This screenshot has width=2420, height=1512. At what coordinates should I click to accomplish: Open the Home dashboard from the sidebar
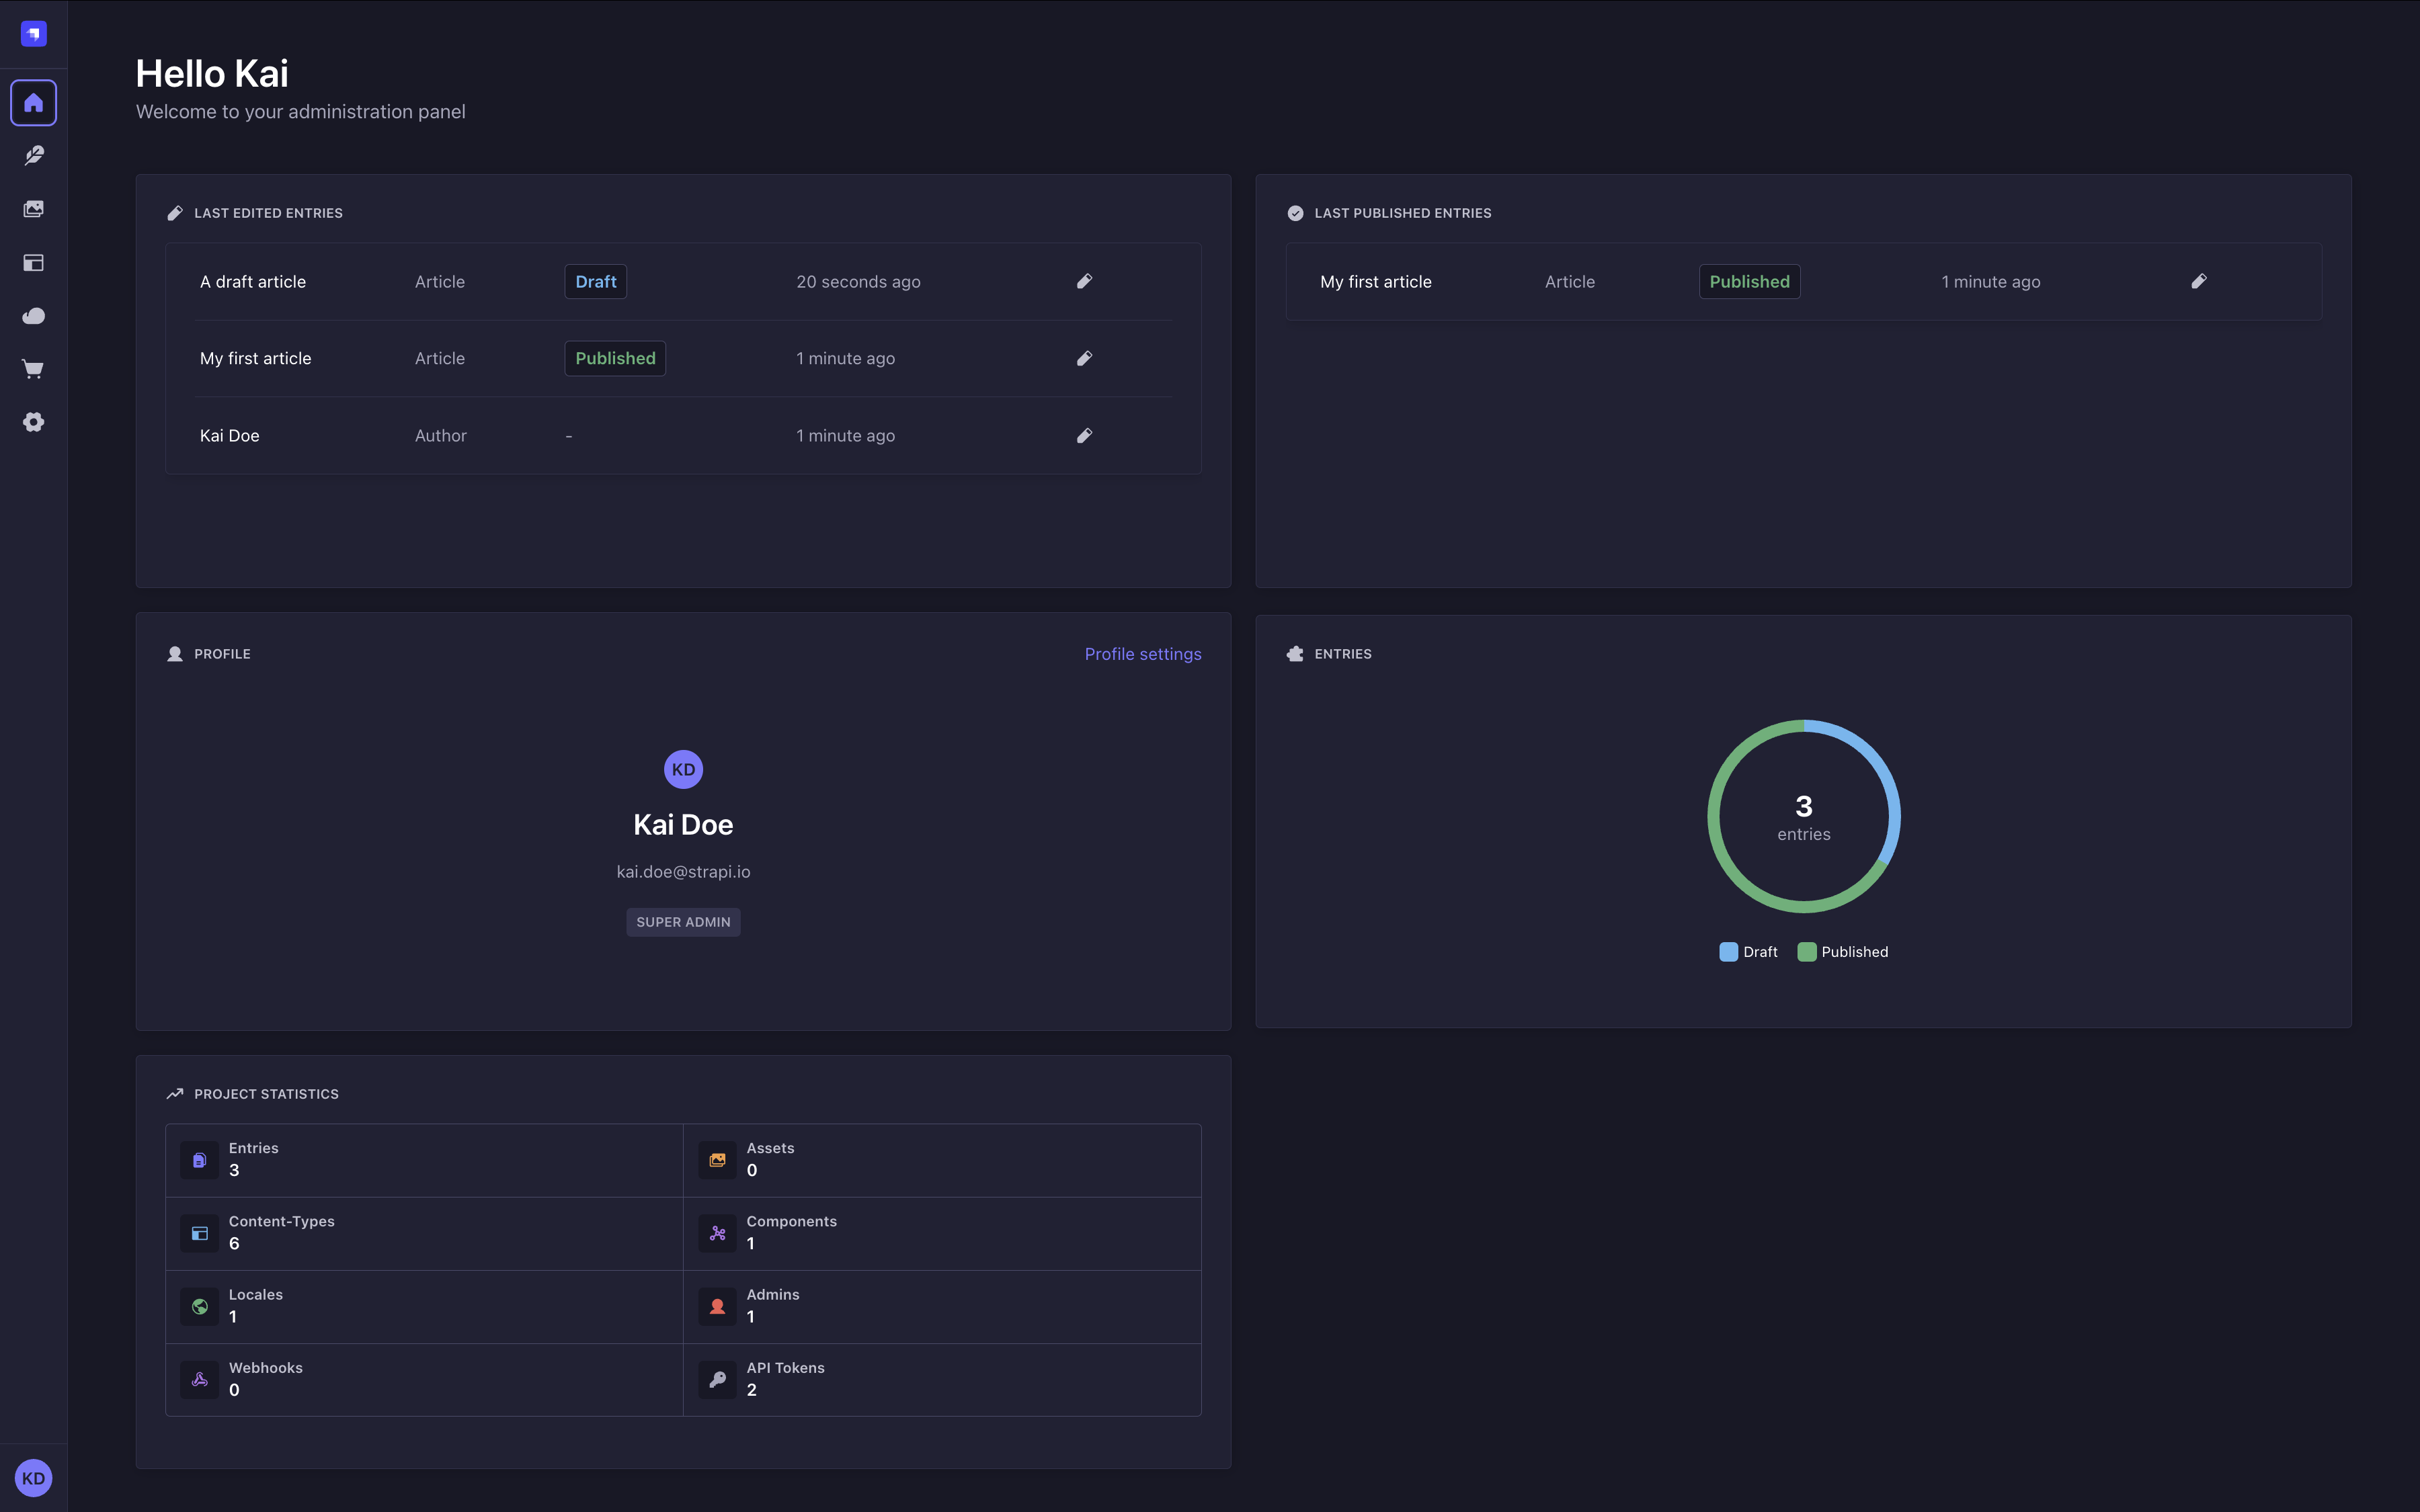pos(33,102)
